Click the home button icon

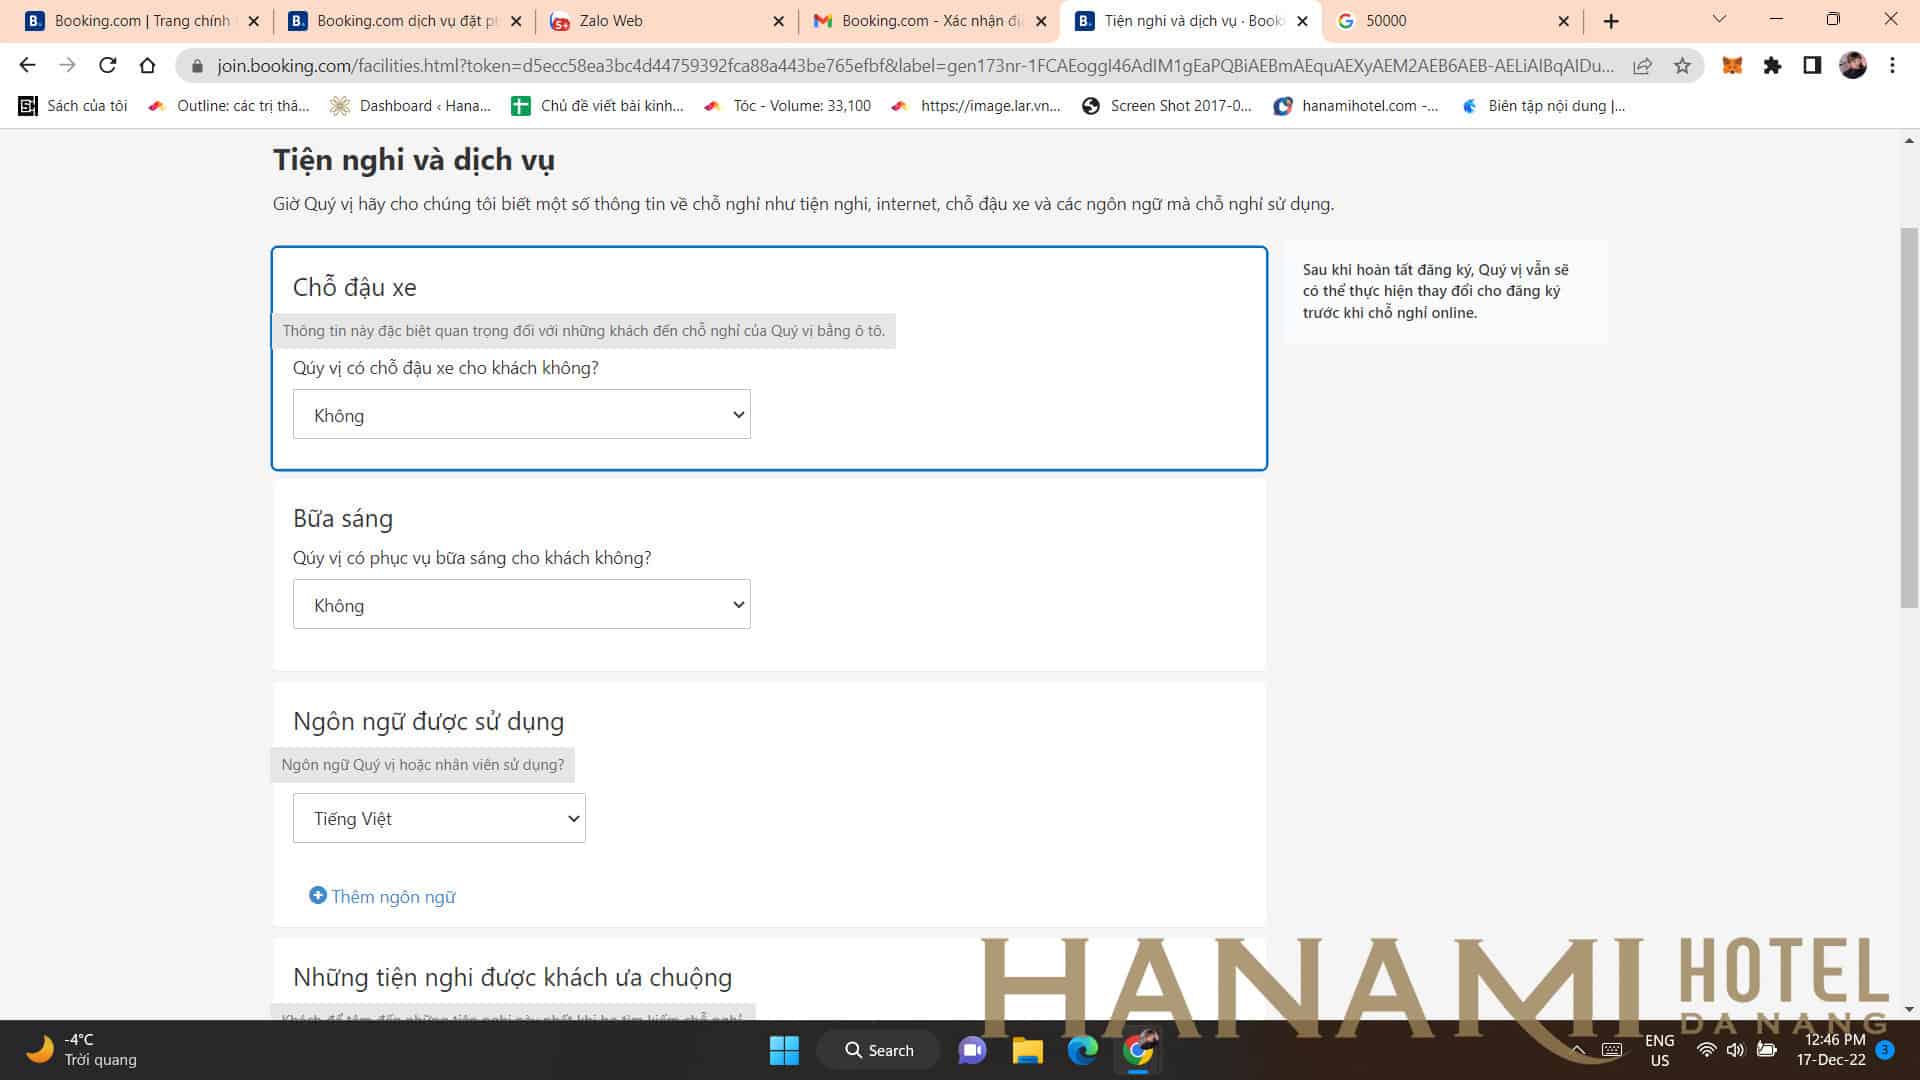147,66
